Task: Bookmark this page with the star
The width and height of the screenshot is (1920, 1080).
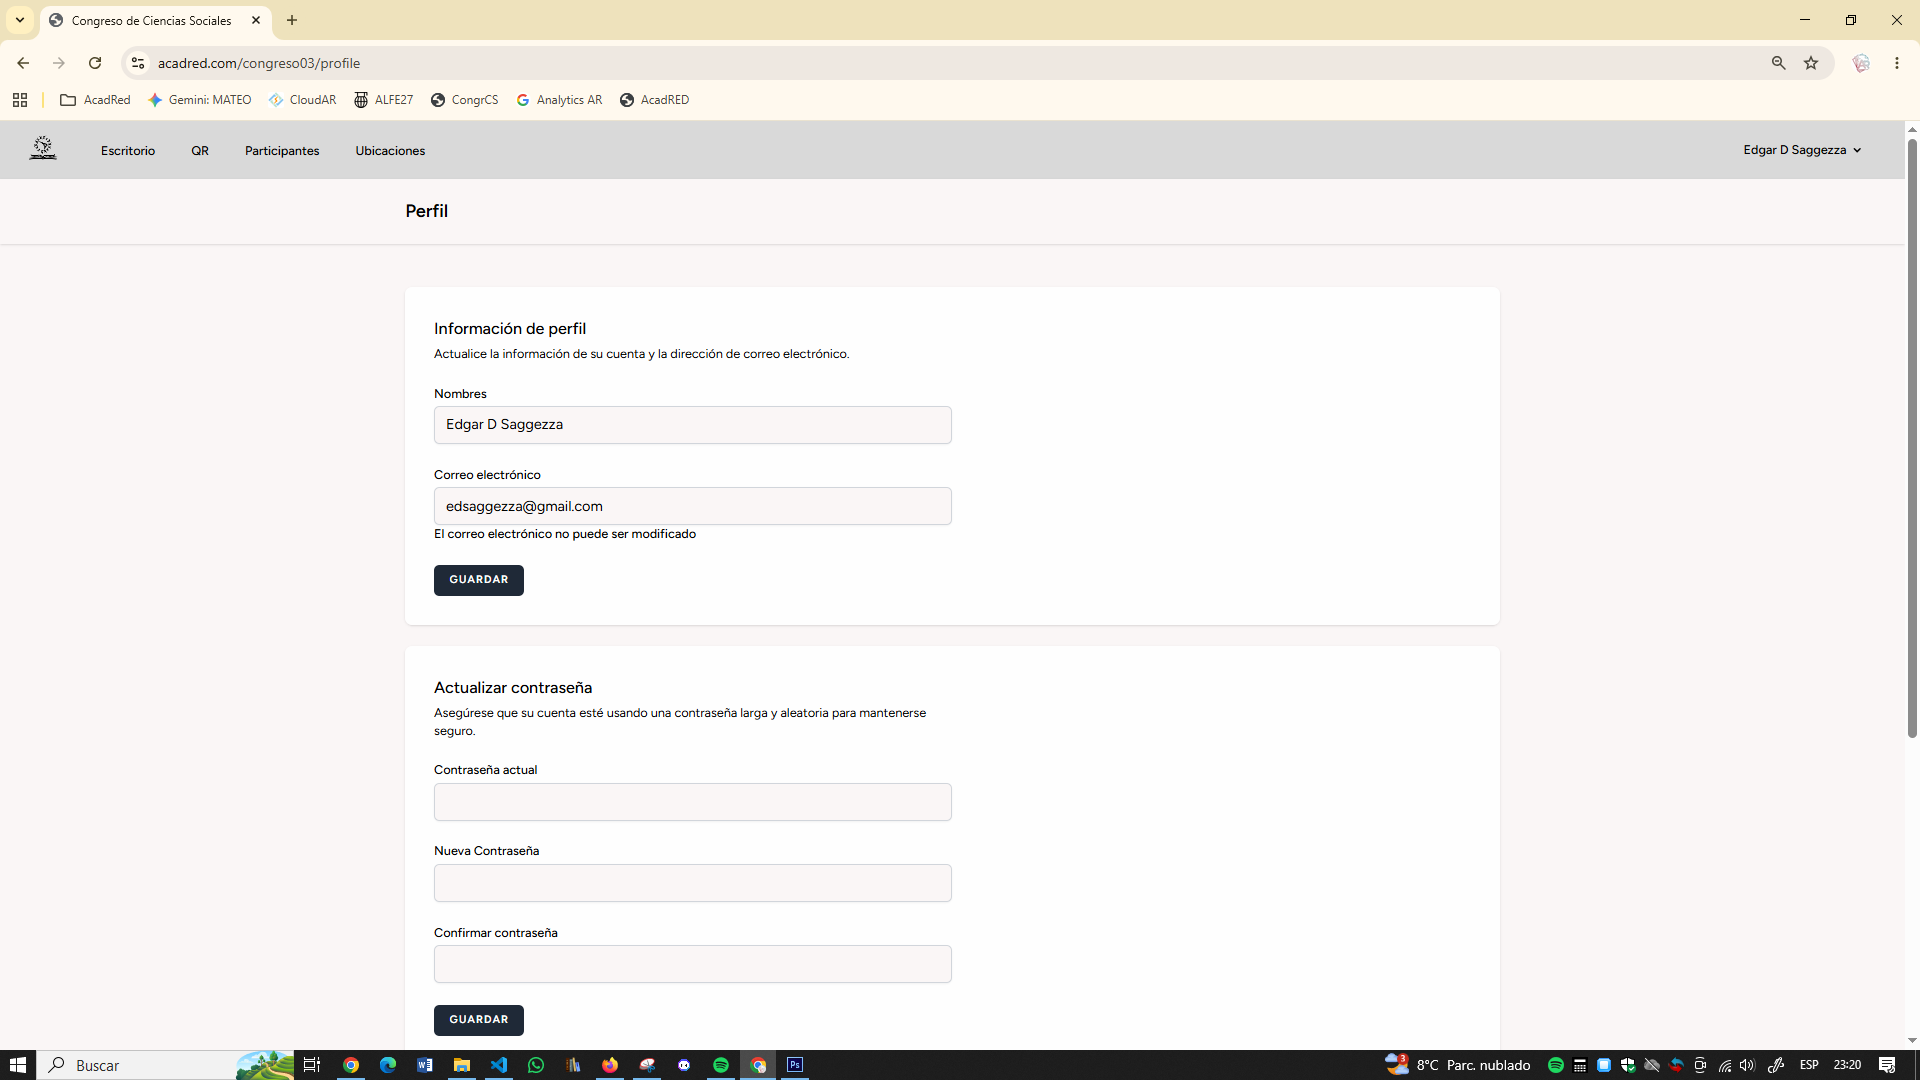Action: click(1811, 63)
